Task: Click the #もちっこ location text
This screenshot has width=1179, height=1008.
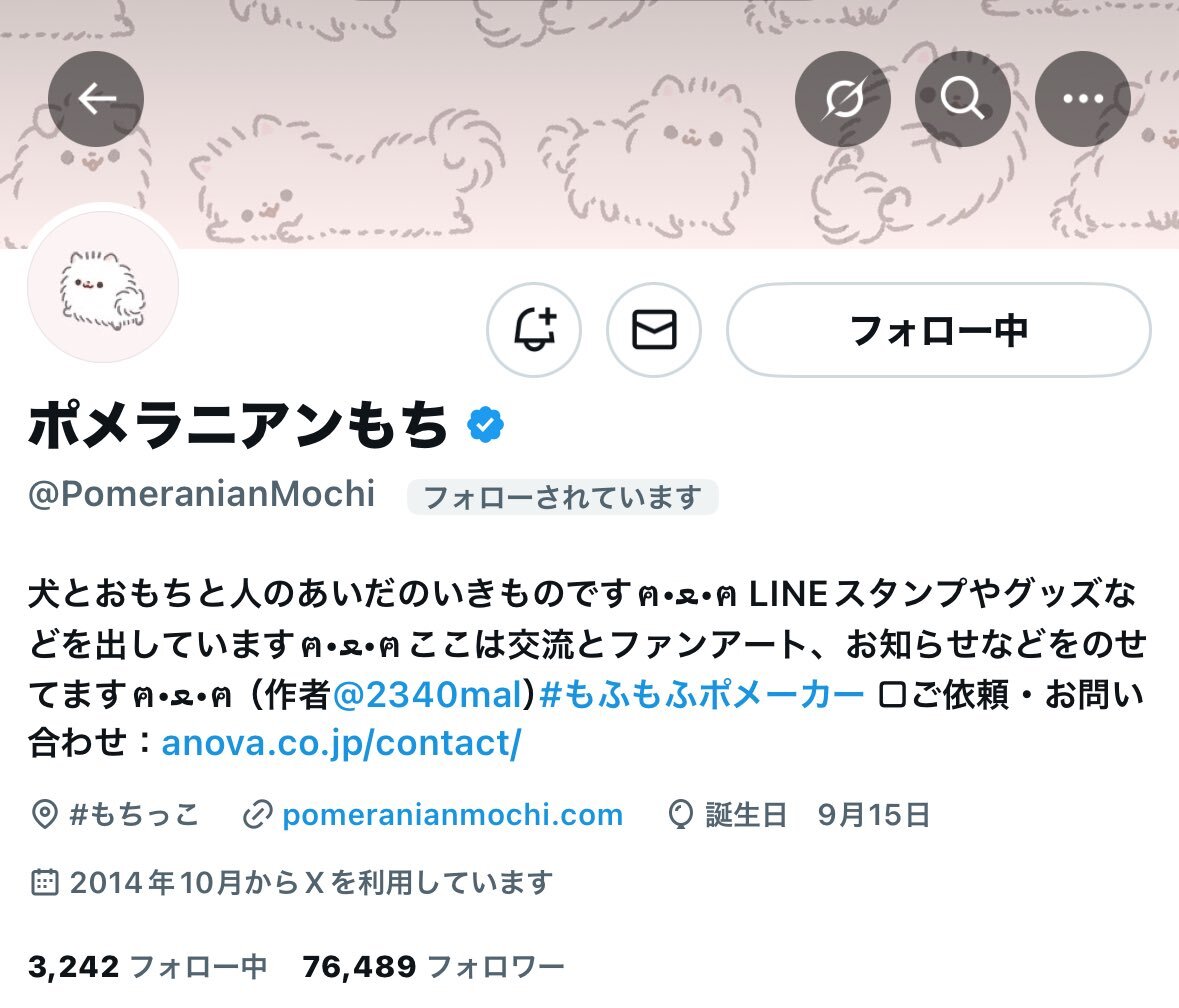Action: click(134, 815)
